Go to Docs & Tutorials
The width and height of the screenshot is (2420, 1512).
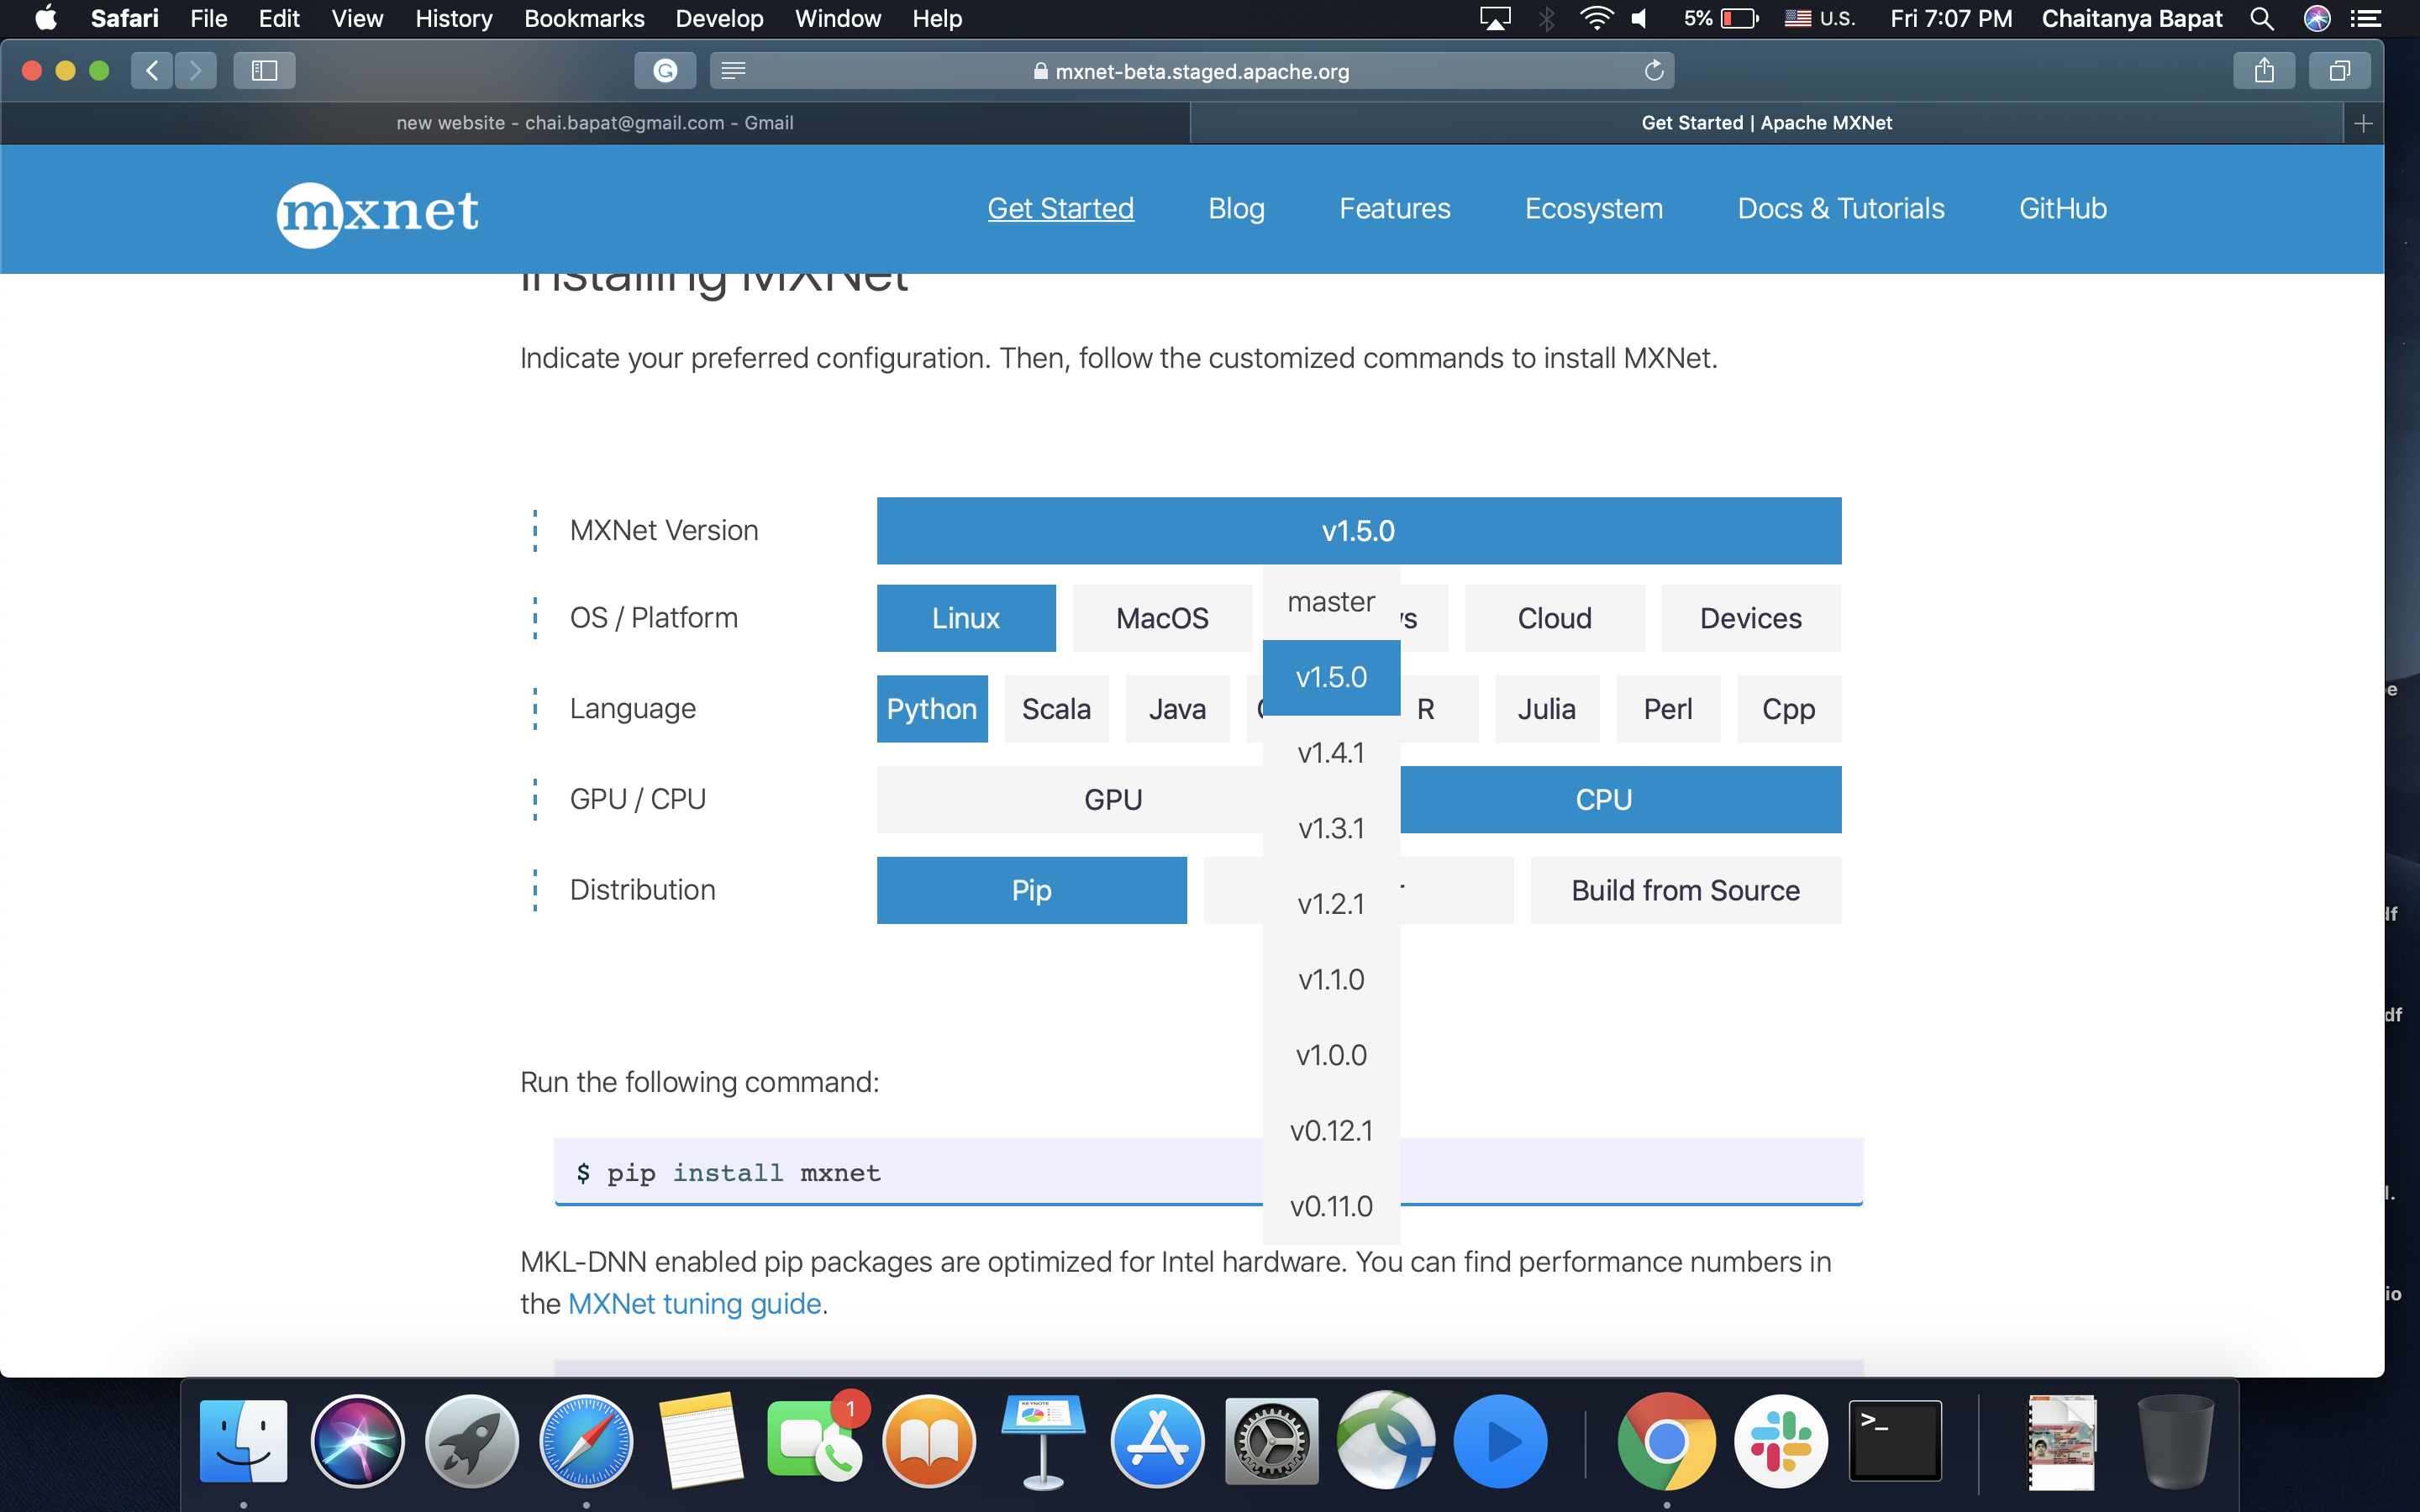1841,208
